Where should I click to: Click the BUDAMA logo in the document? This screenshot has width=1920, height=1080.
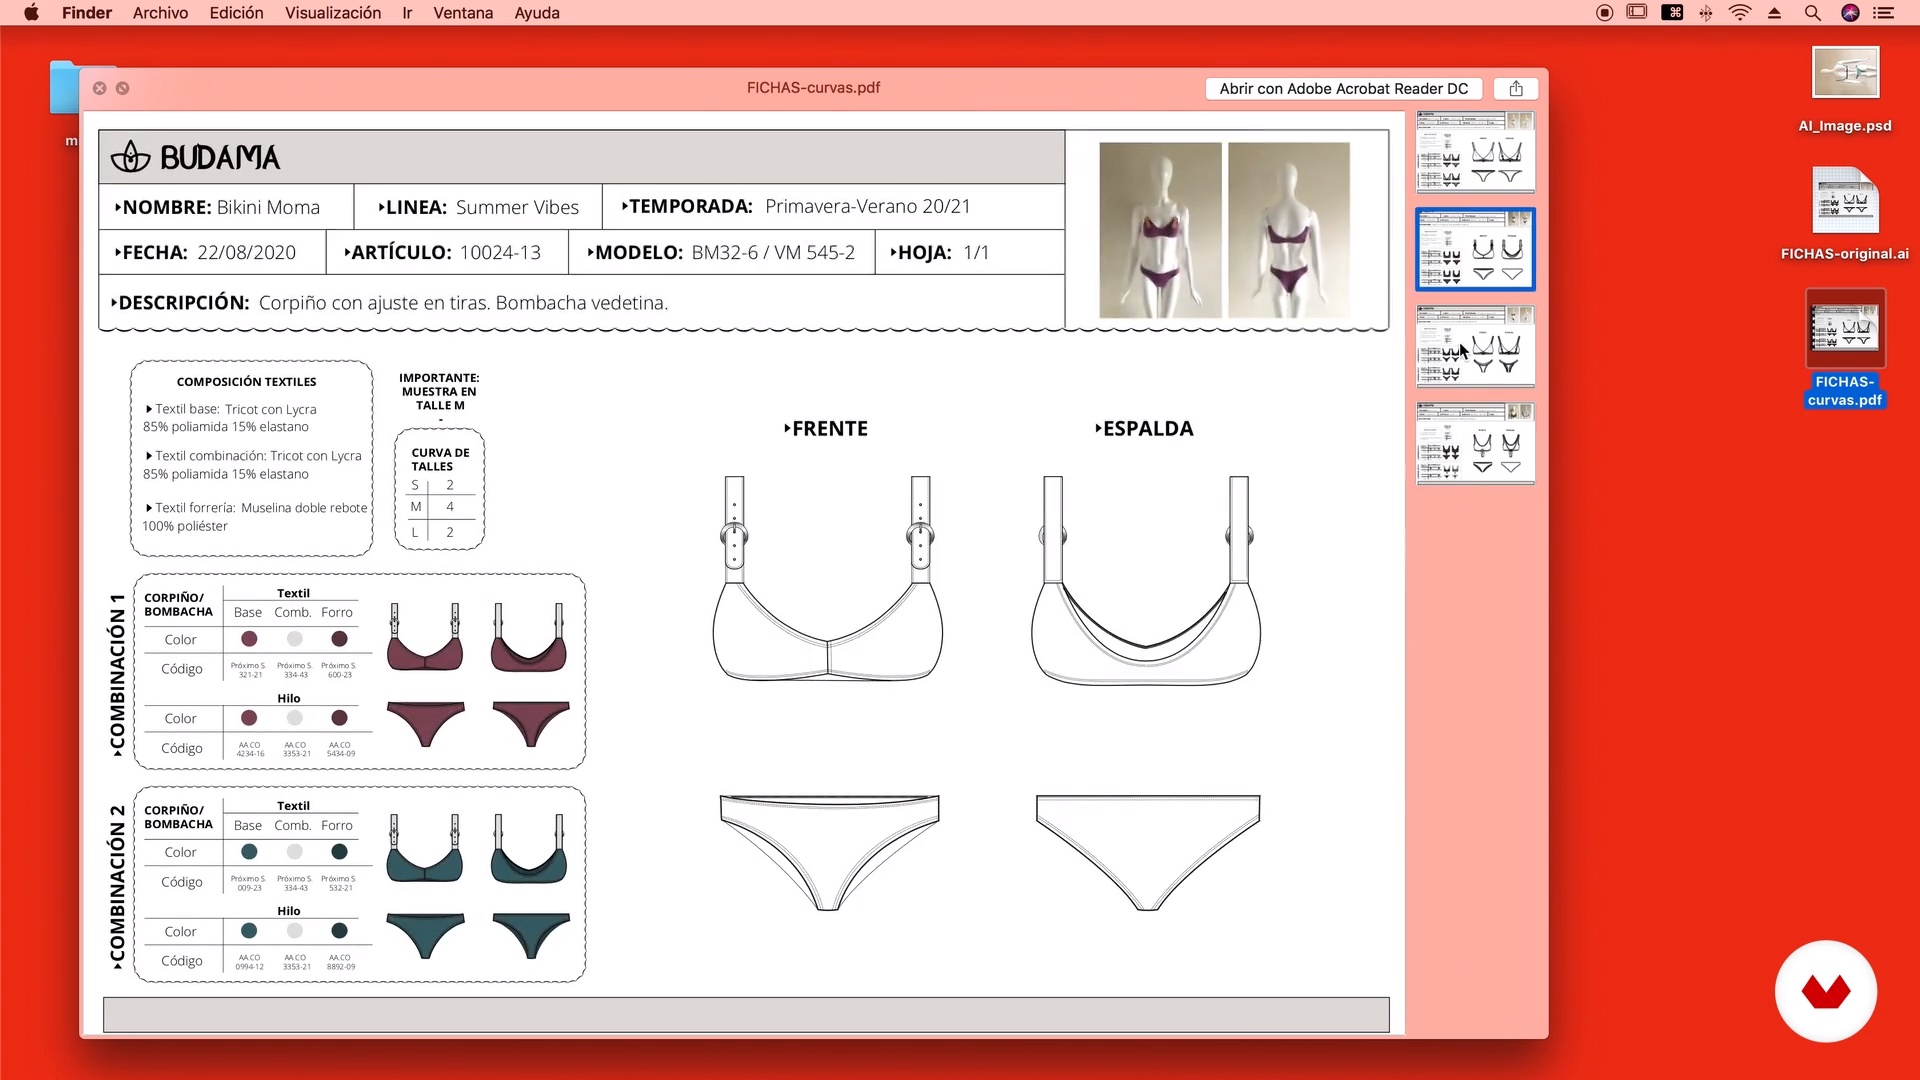pyautogui.click(x=196, y=157)
